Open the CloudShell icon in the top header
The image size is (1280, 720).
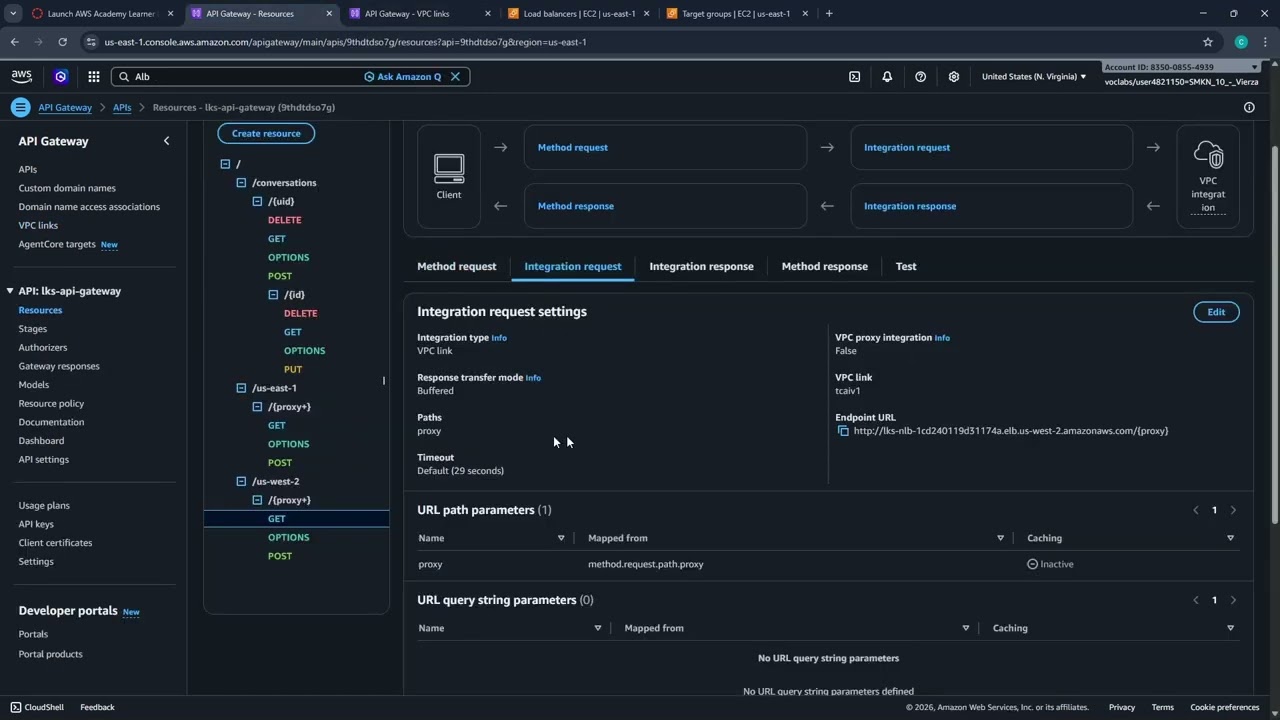[x=854, y=77]
